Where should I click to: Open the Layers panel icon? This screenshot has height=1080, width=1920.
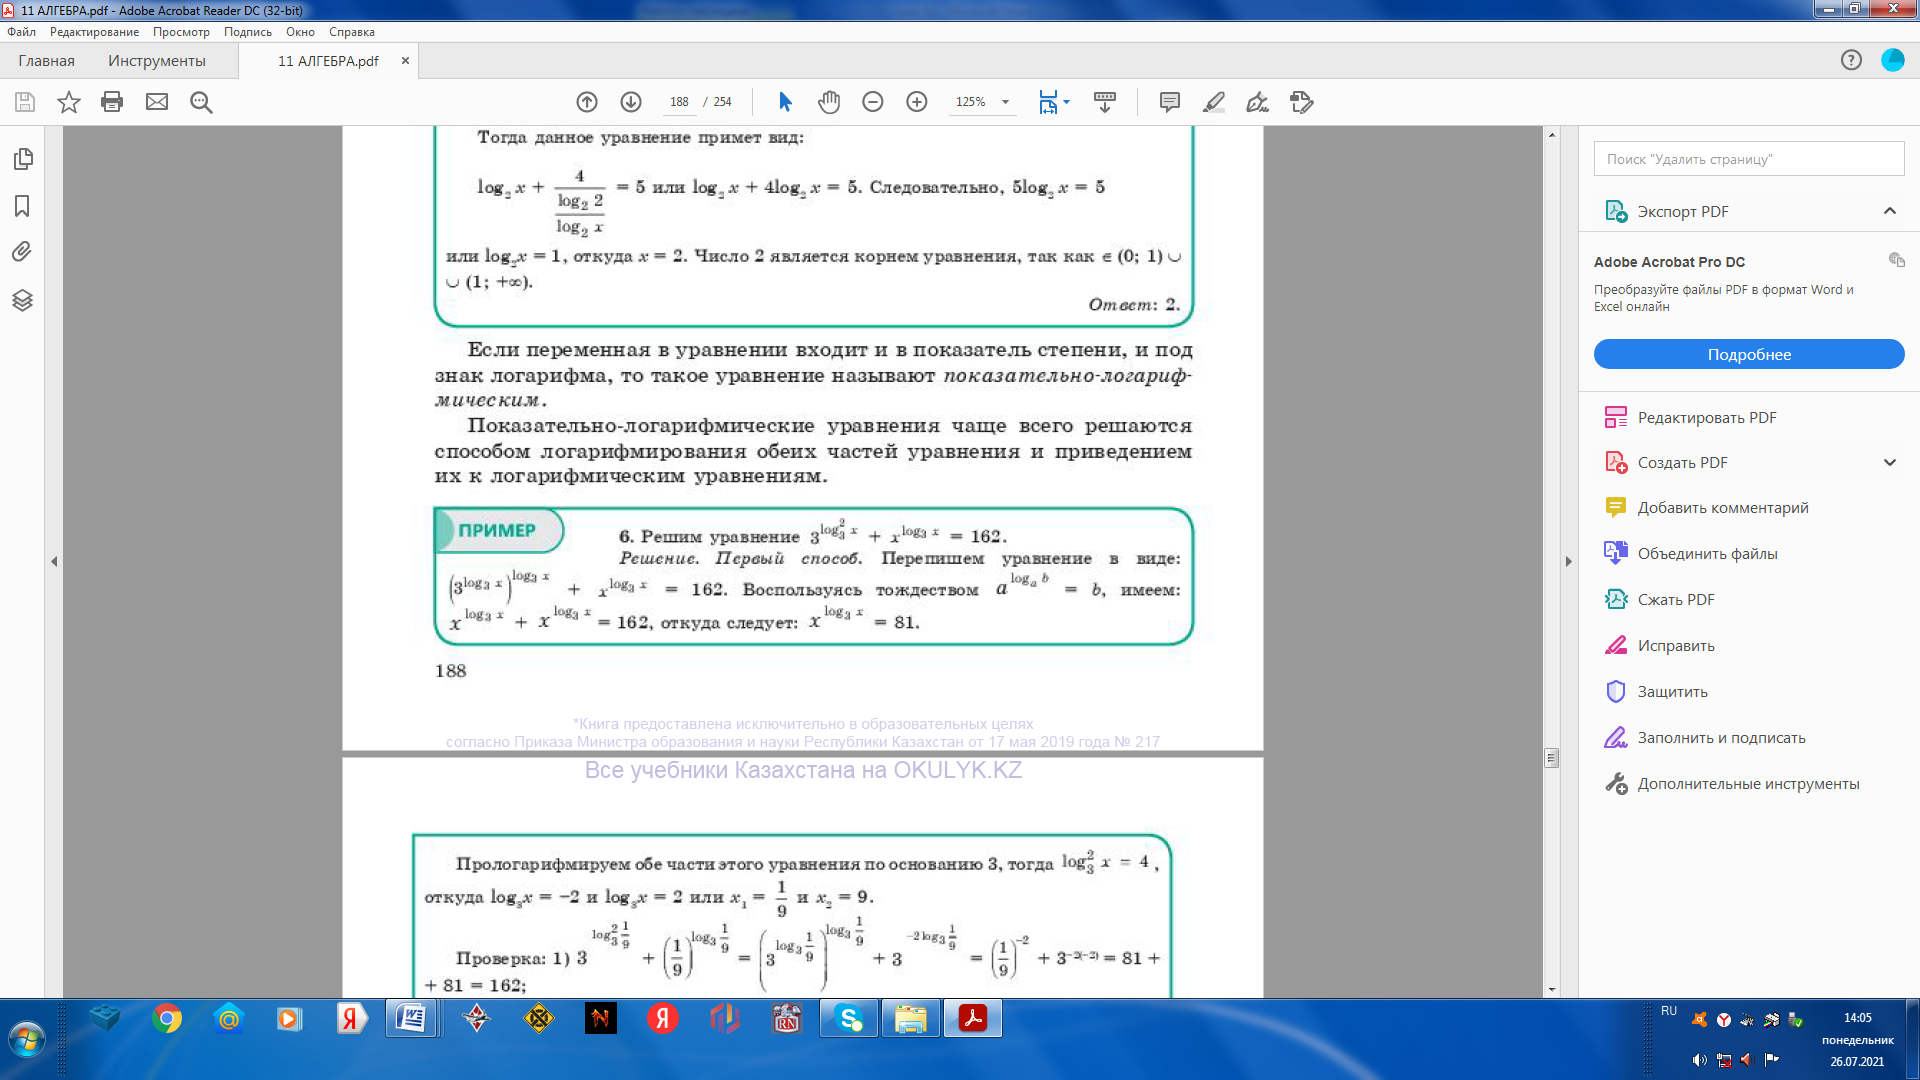pyautogui.click(x=22, y=300)
